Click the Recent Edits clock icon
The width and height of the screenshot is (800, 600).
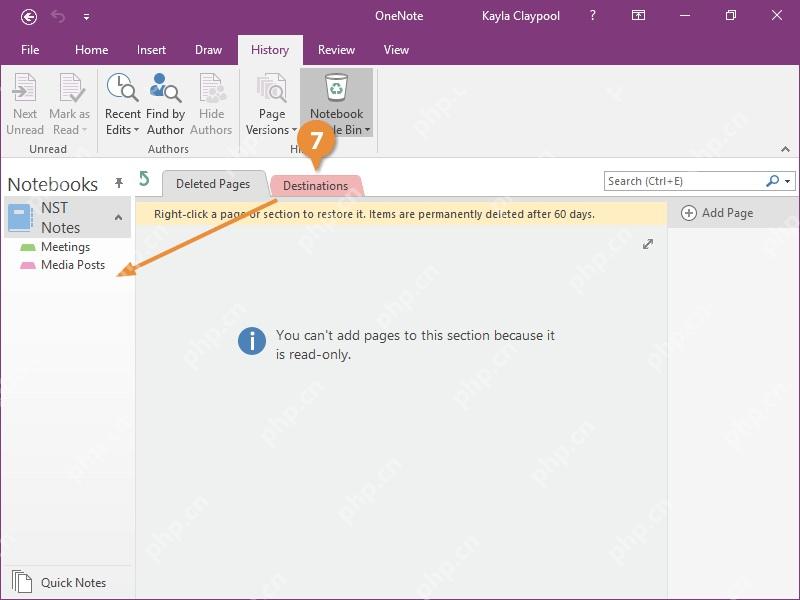pos(122,87)
